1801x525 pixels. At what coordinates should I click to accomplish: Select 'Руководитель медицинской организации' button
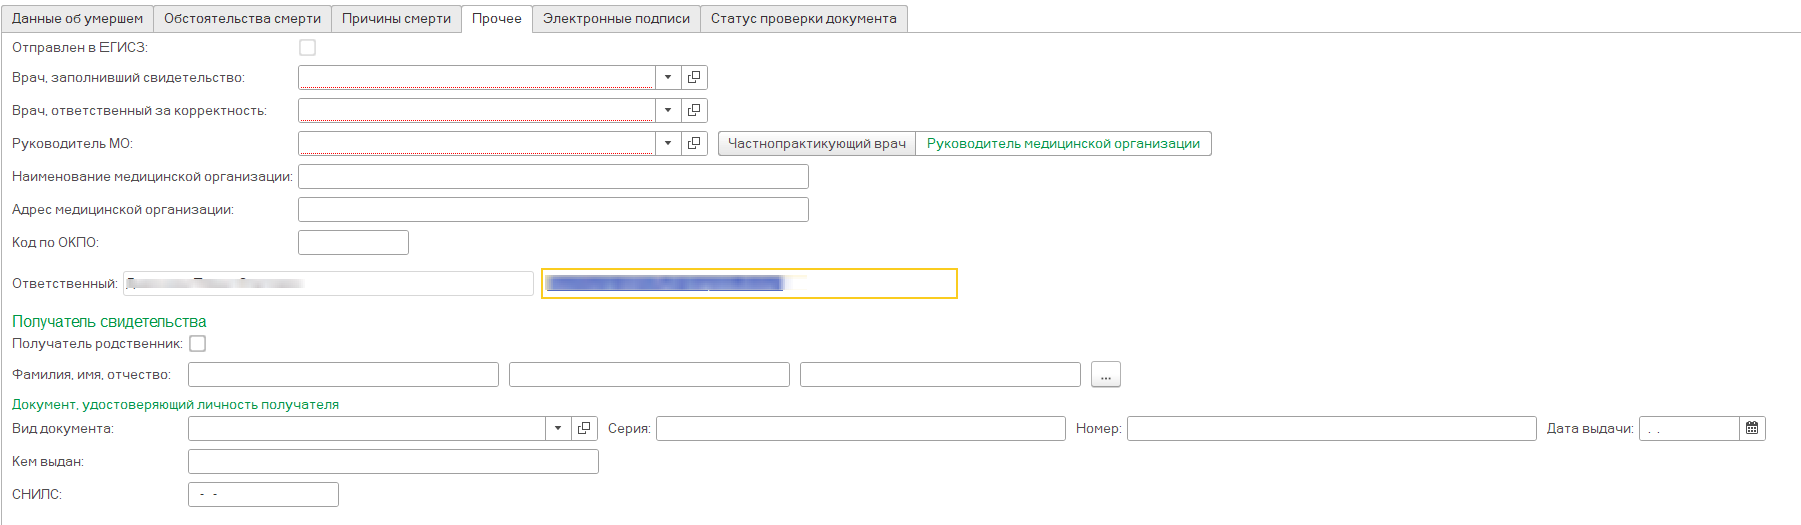click(x=1063, y=144)
